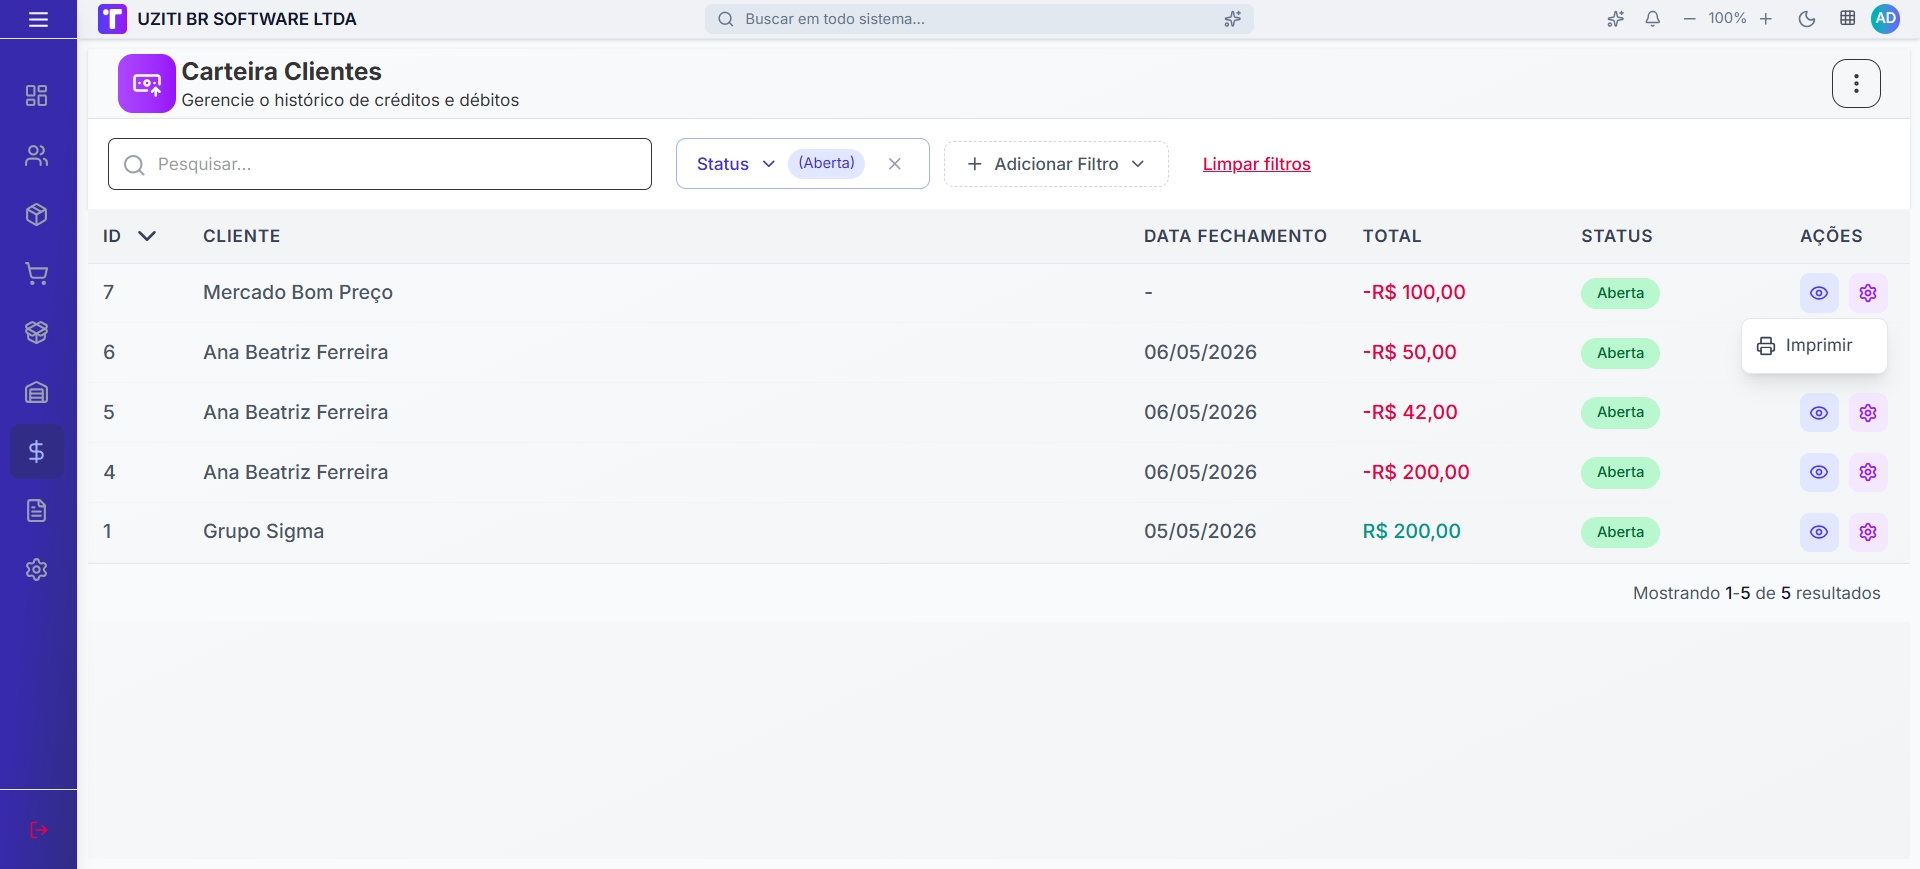The height and width of the screenshot is (869, 1920).
Task: Open the shopping cart sidebar icon
Action: (37, 274)
